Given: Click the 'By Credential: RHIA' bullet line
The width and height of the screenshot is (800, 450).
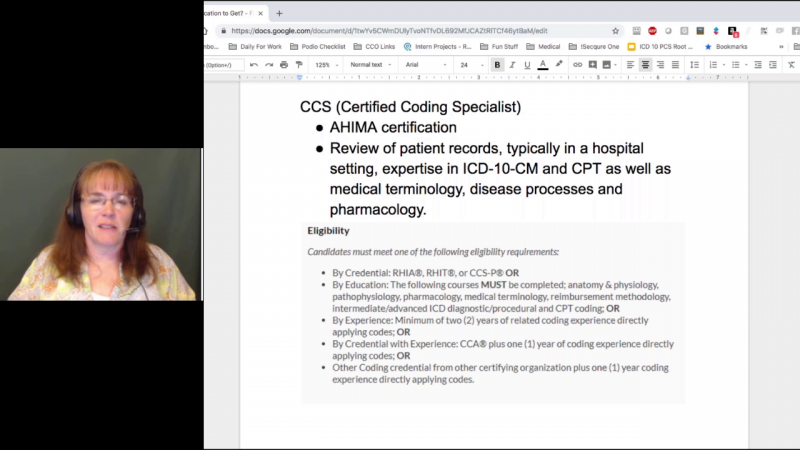Looking at the screenshot, I should tap(426, 273).
